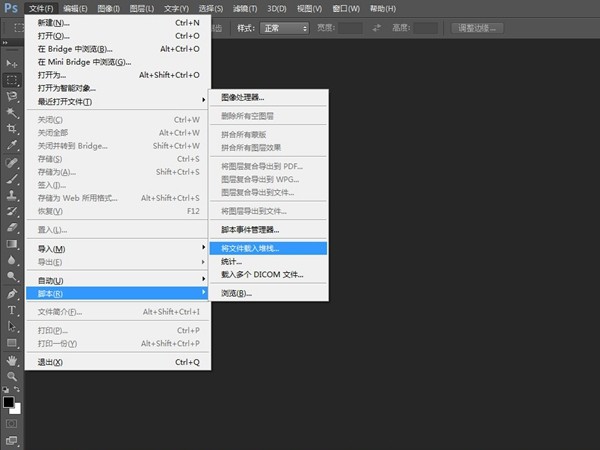The image size is (600, 450).
Task: Open the 3D(D) menu
Action: point(277,8)
